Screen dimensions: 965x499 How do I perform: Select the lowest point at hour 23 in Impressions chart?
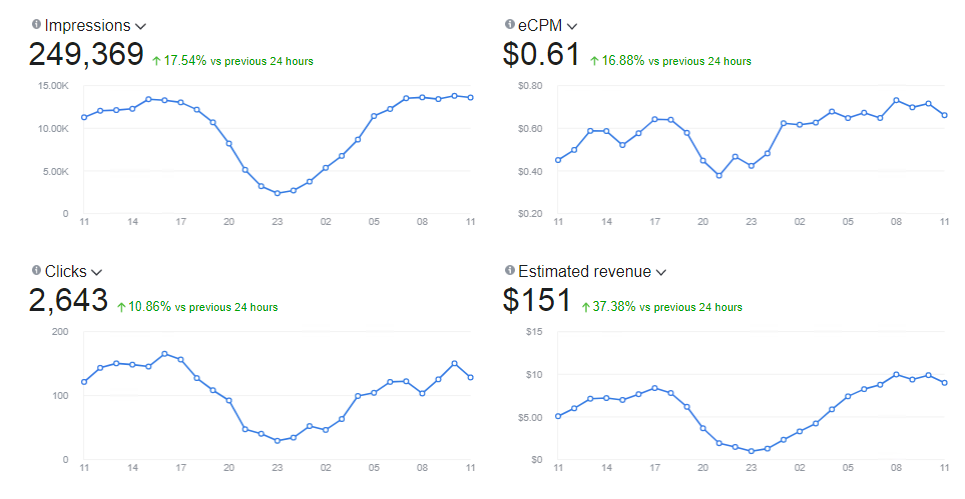[277, 193]
